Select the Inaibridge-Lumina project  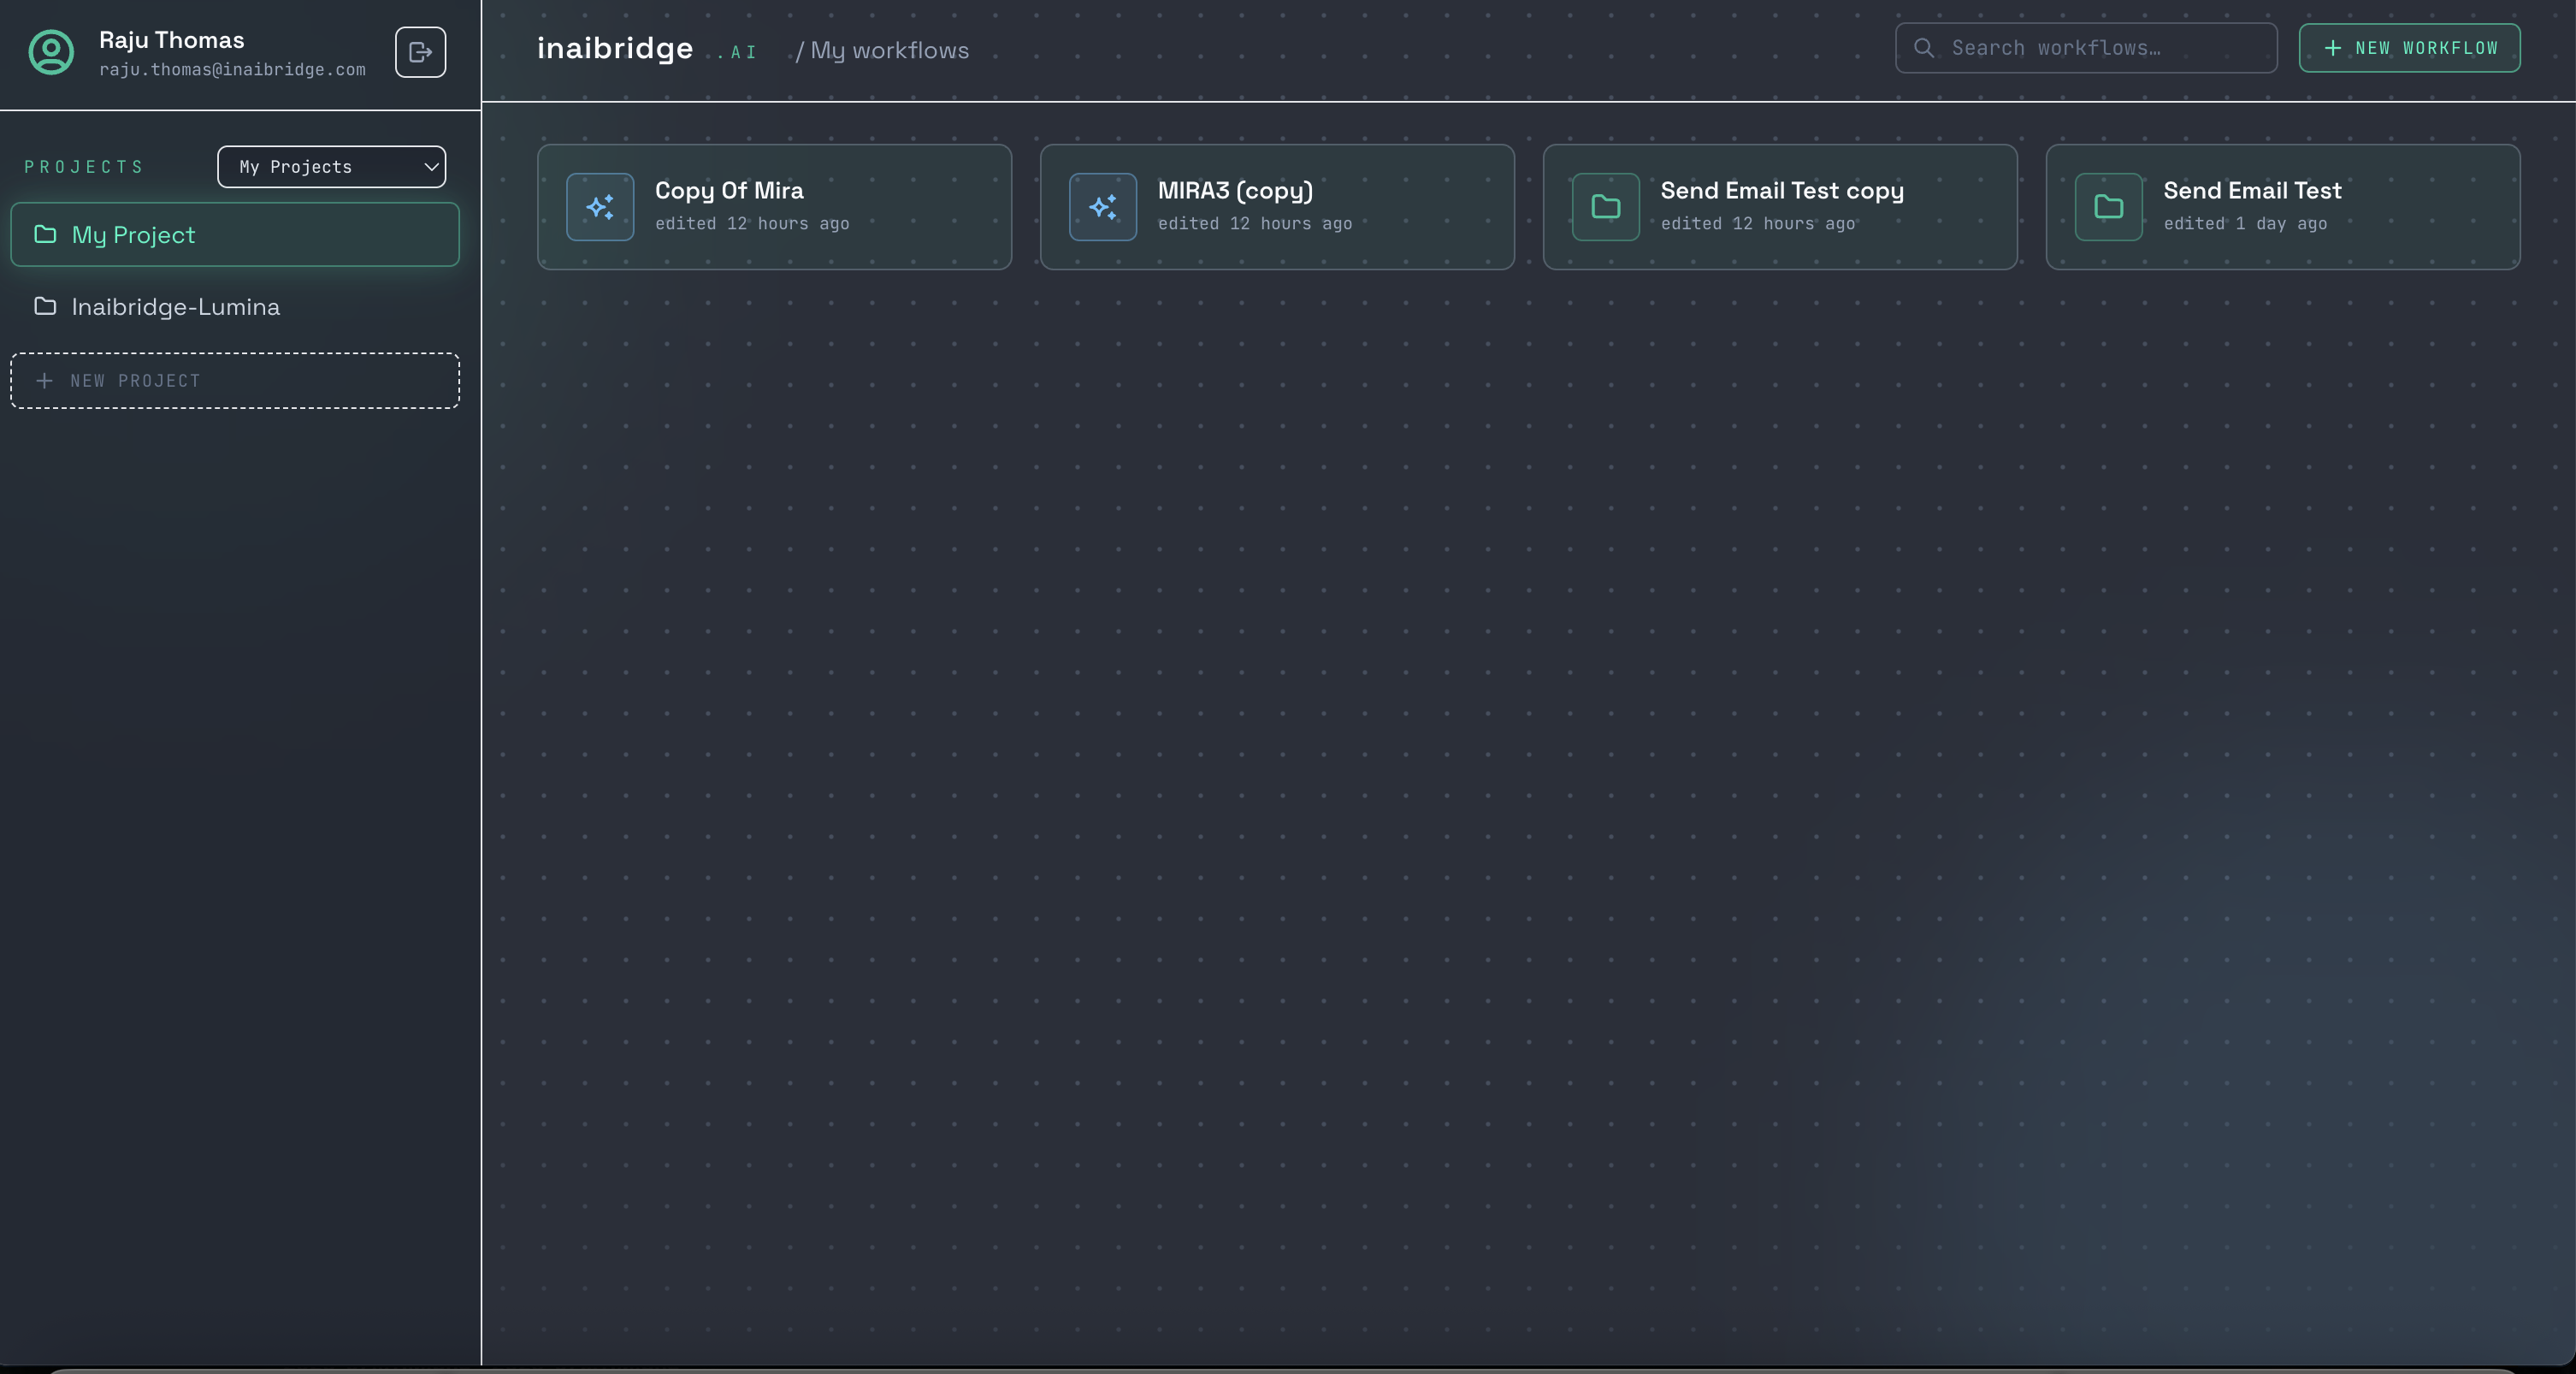click(x=235, y=307)
